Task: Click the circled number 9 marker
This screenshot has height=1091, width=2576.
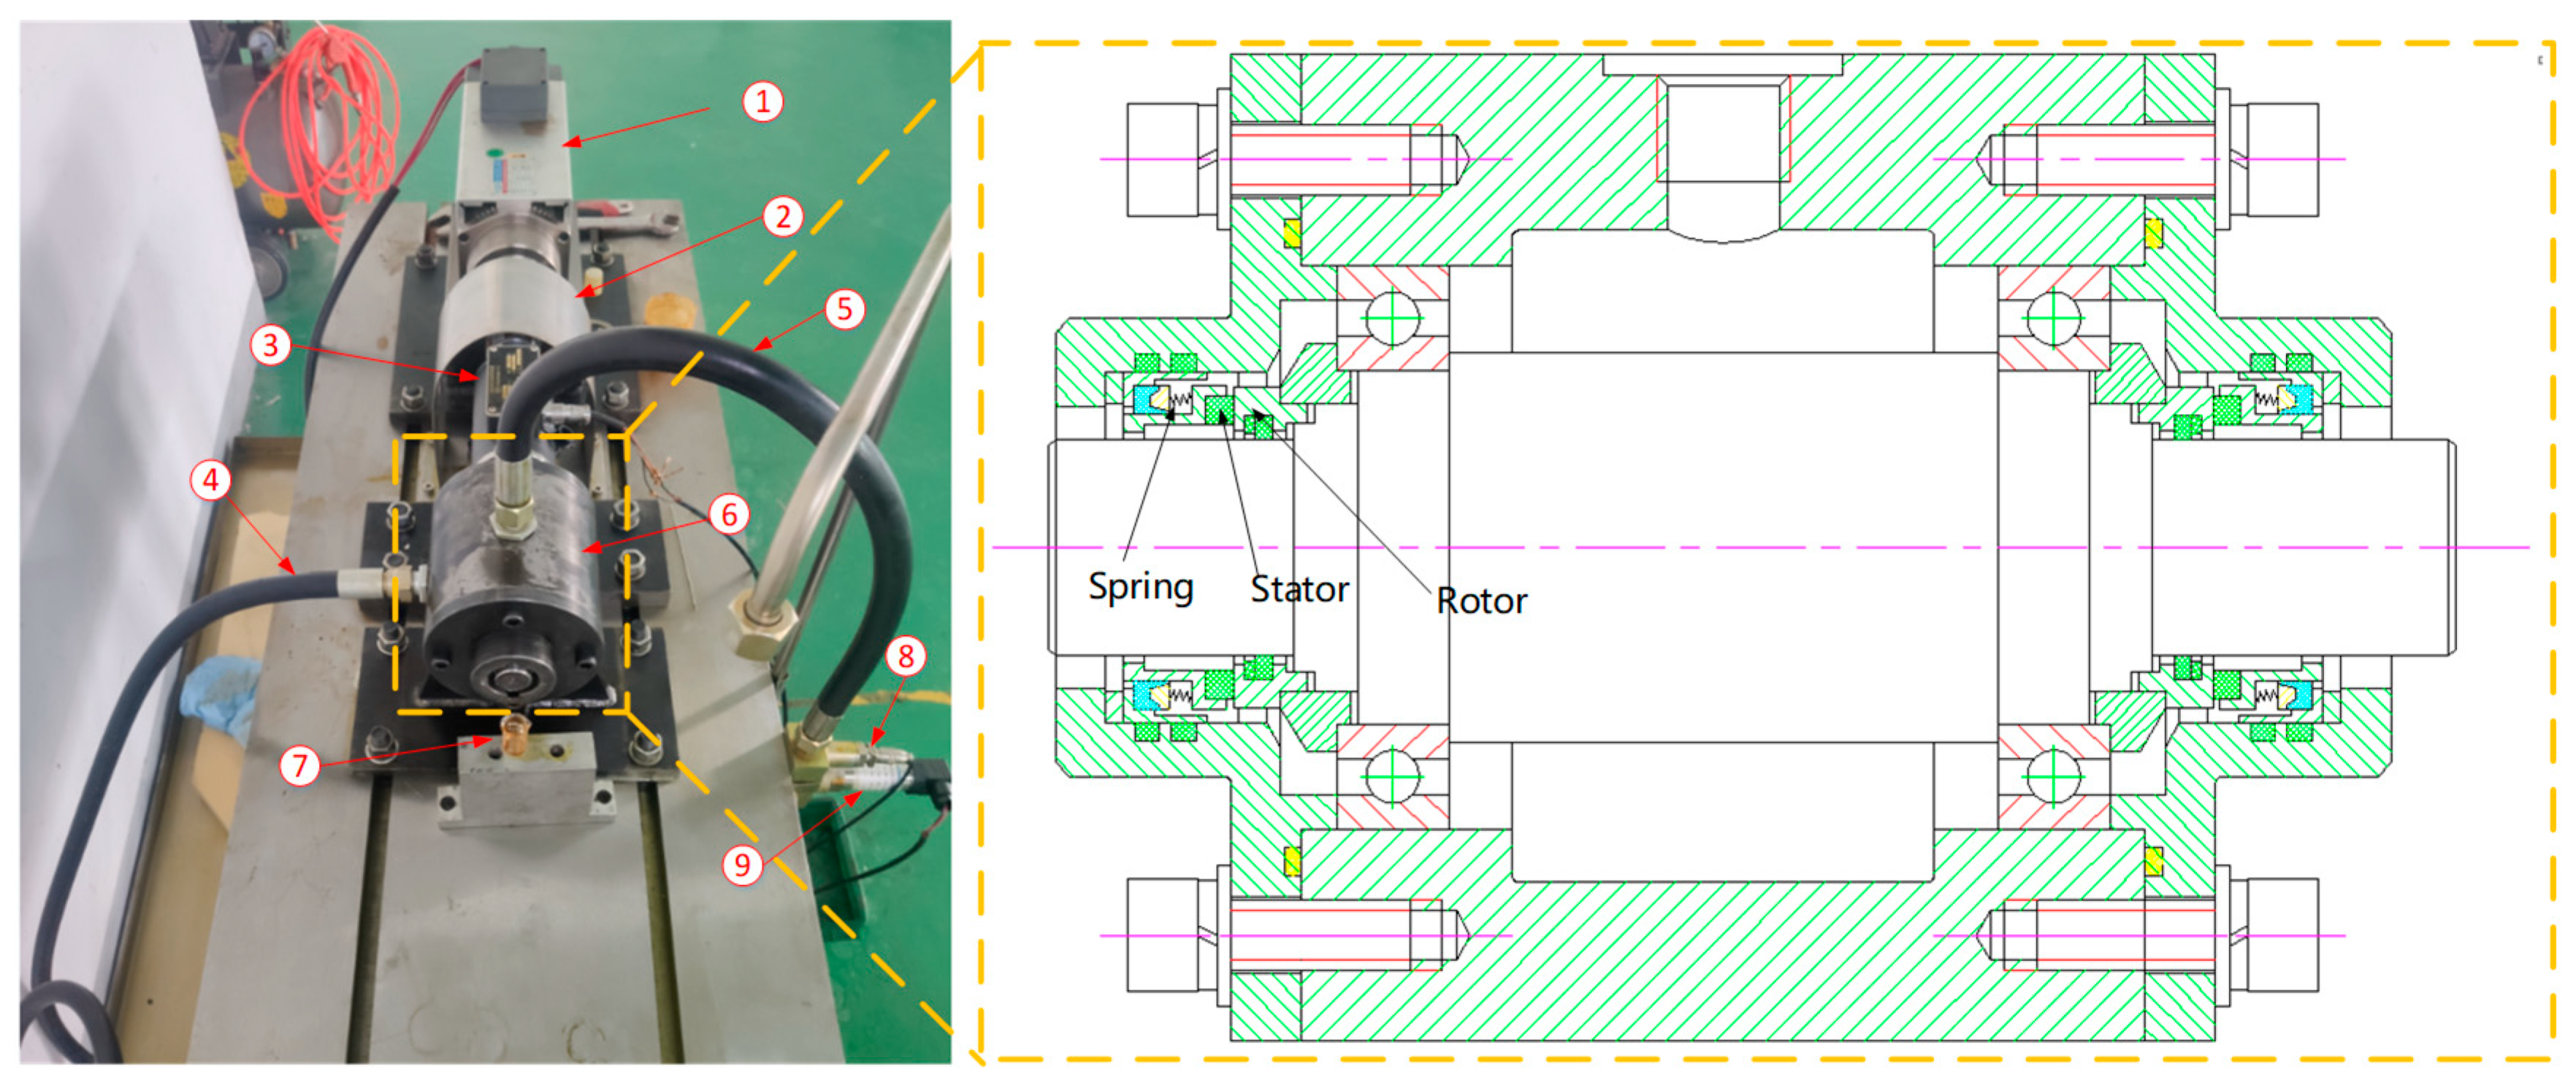Action: 742,864
